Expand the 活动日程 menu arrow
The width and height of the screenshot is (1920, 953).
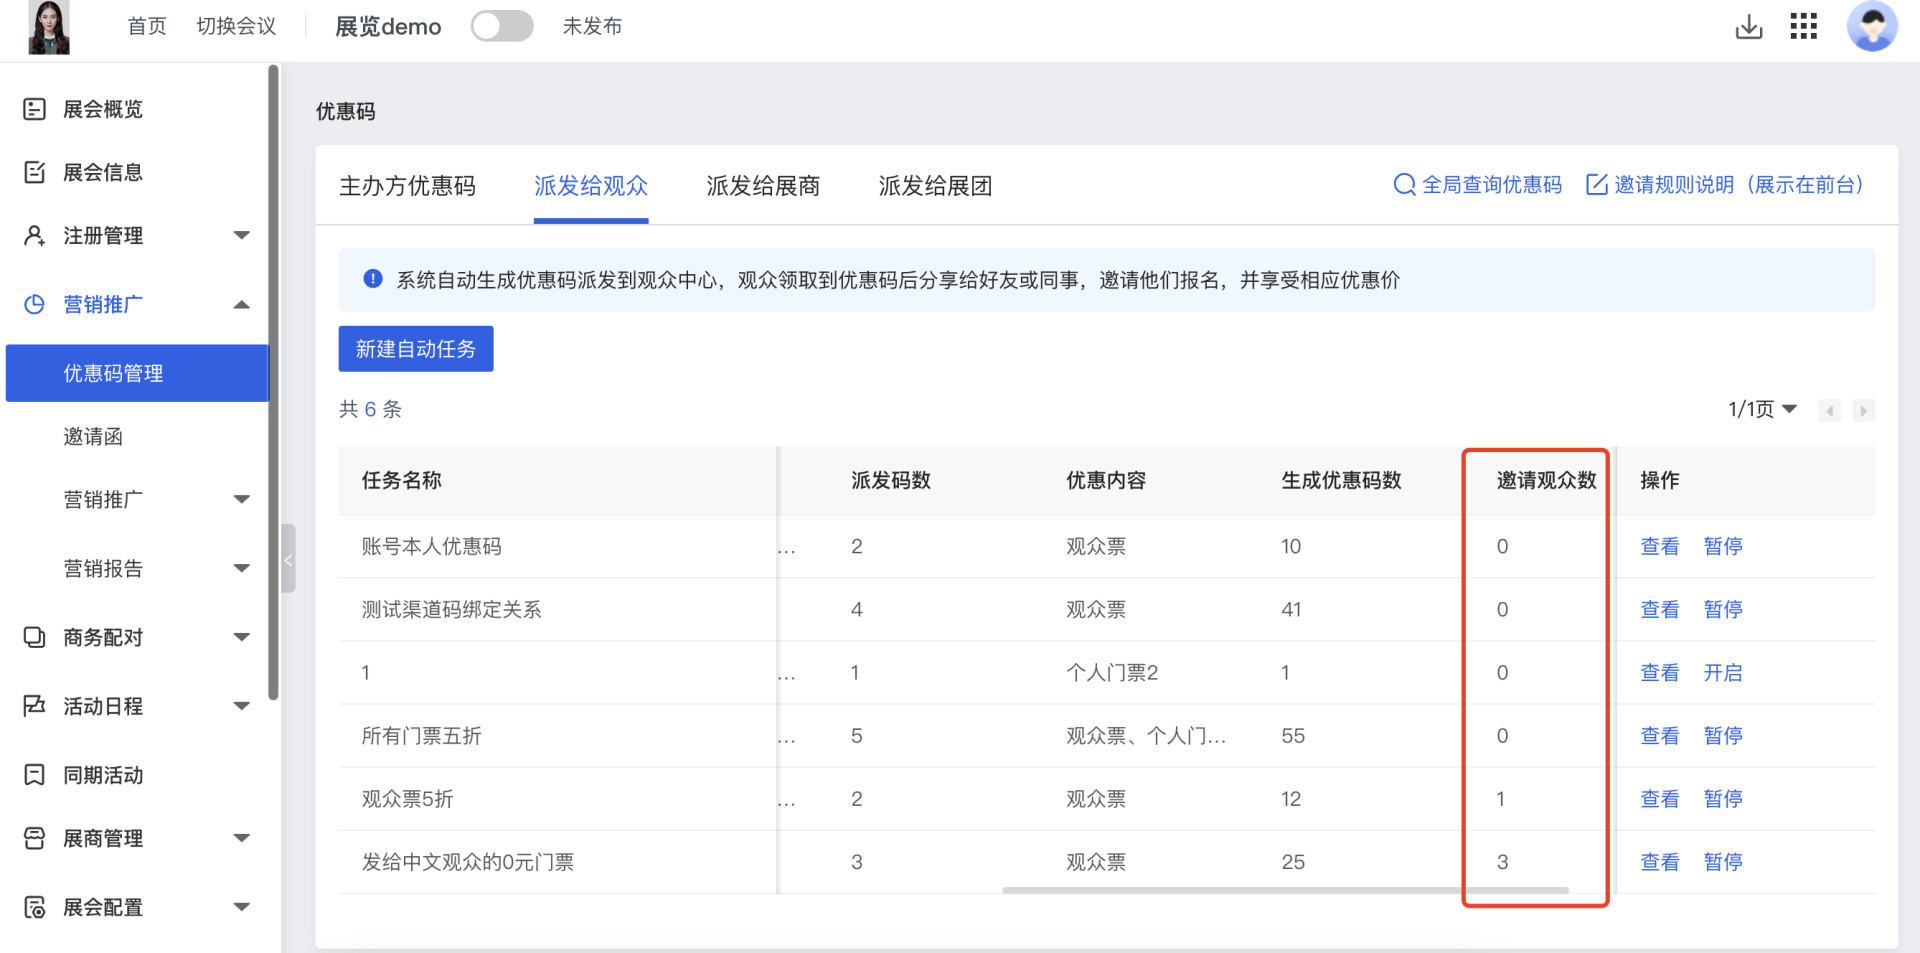[x=241, y=706]
